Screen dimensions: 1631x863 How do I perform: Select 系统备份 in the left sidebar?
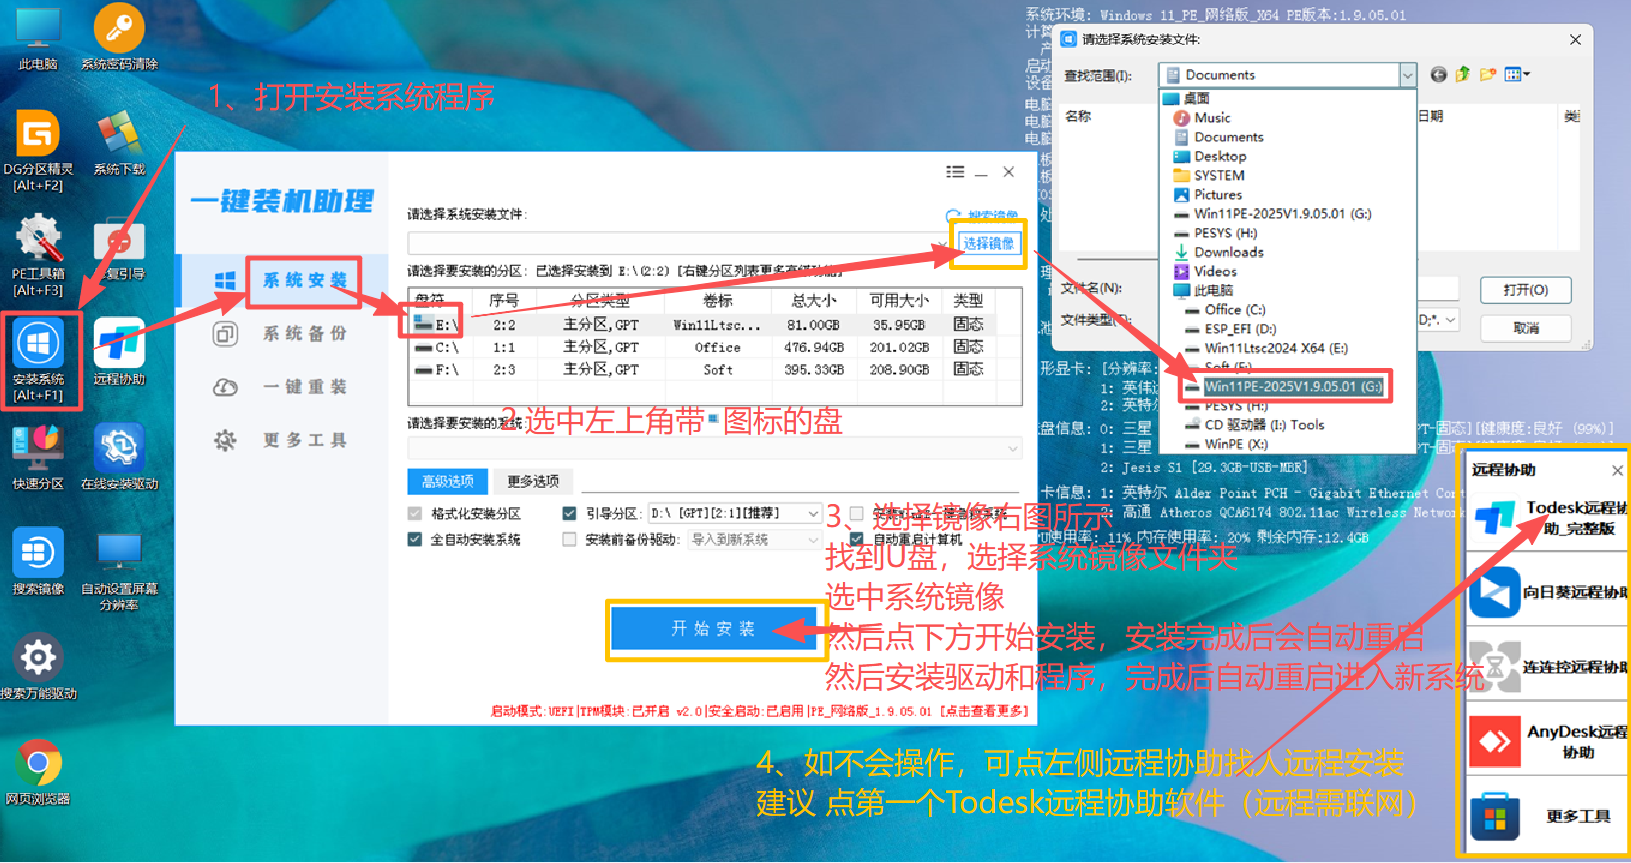coord(304,334)
